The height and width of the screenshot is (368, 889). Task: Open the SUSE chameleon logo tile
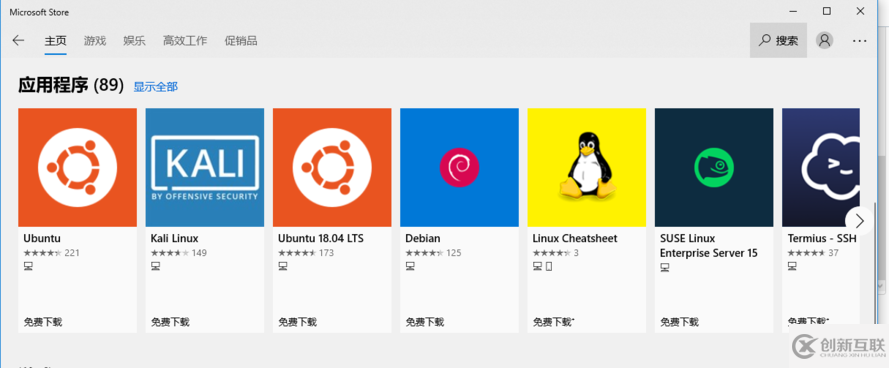(x=714, y=167)
